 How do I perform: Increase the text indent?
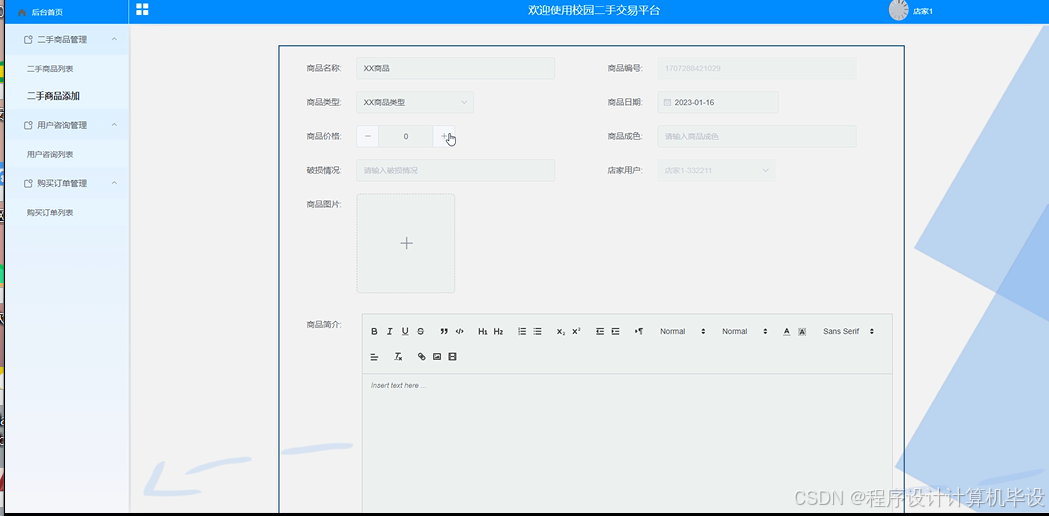(x=615, y=331)
